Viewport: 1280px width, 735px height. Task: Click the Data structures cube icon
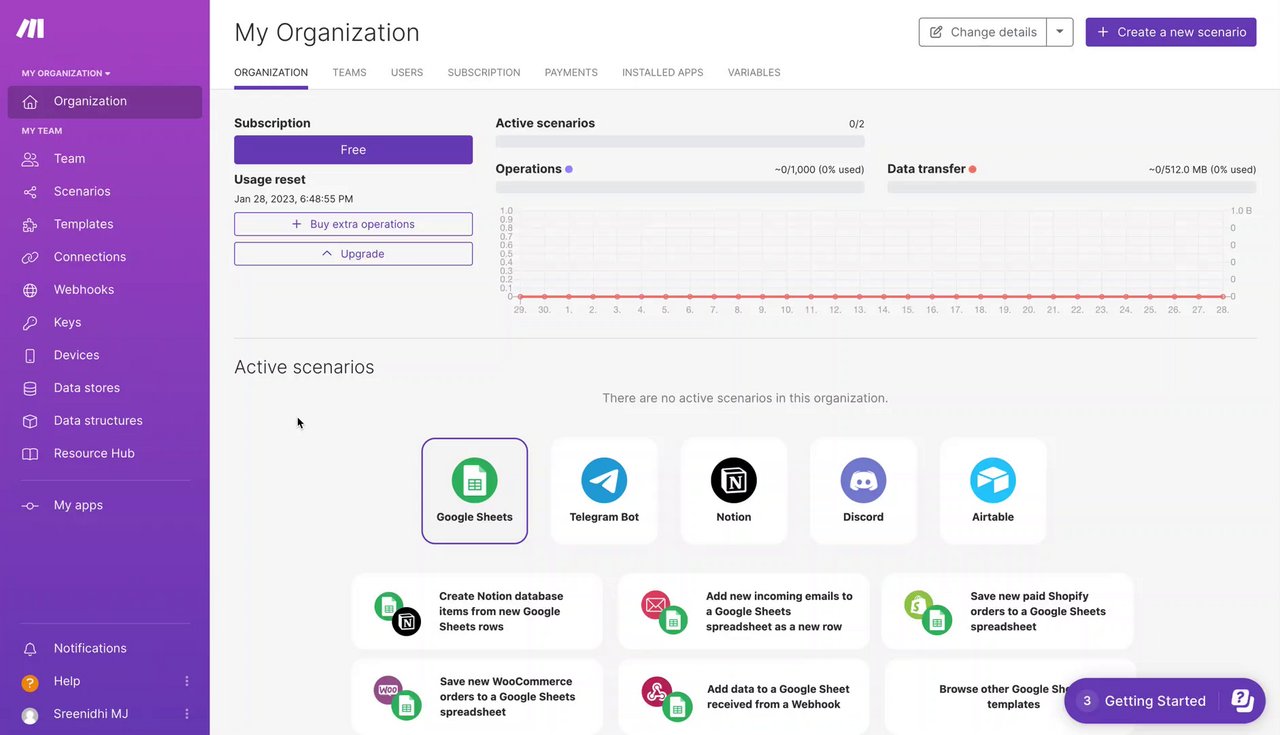[30, 421]
